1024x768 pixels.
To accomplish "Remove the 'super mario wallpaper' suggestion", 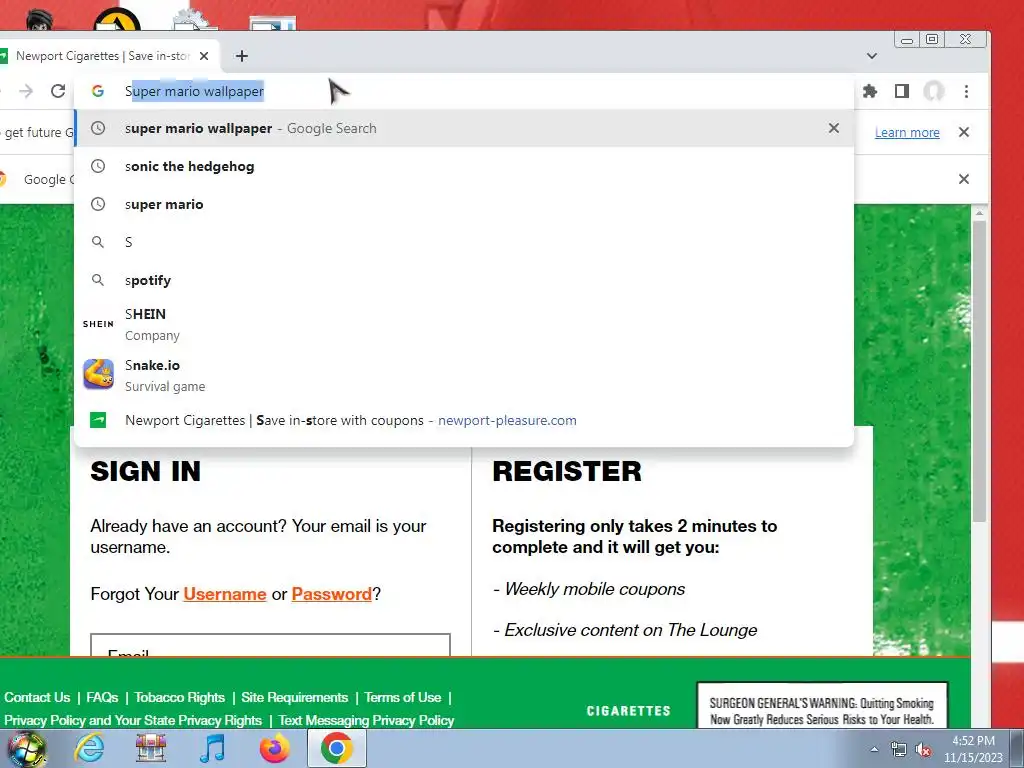I will [x=833, y=128].
